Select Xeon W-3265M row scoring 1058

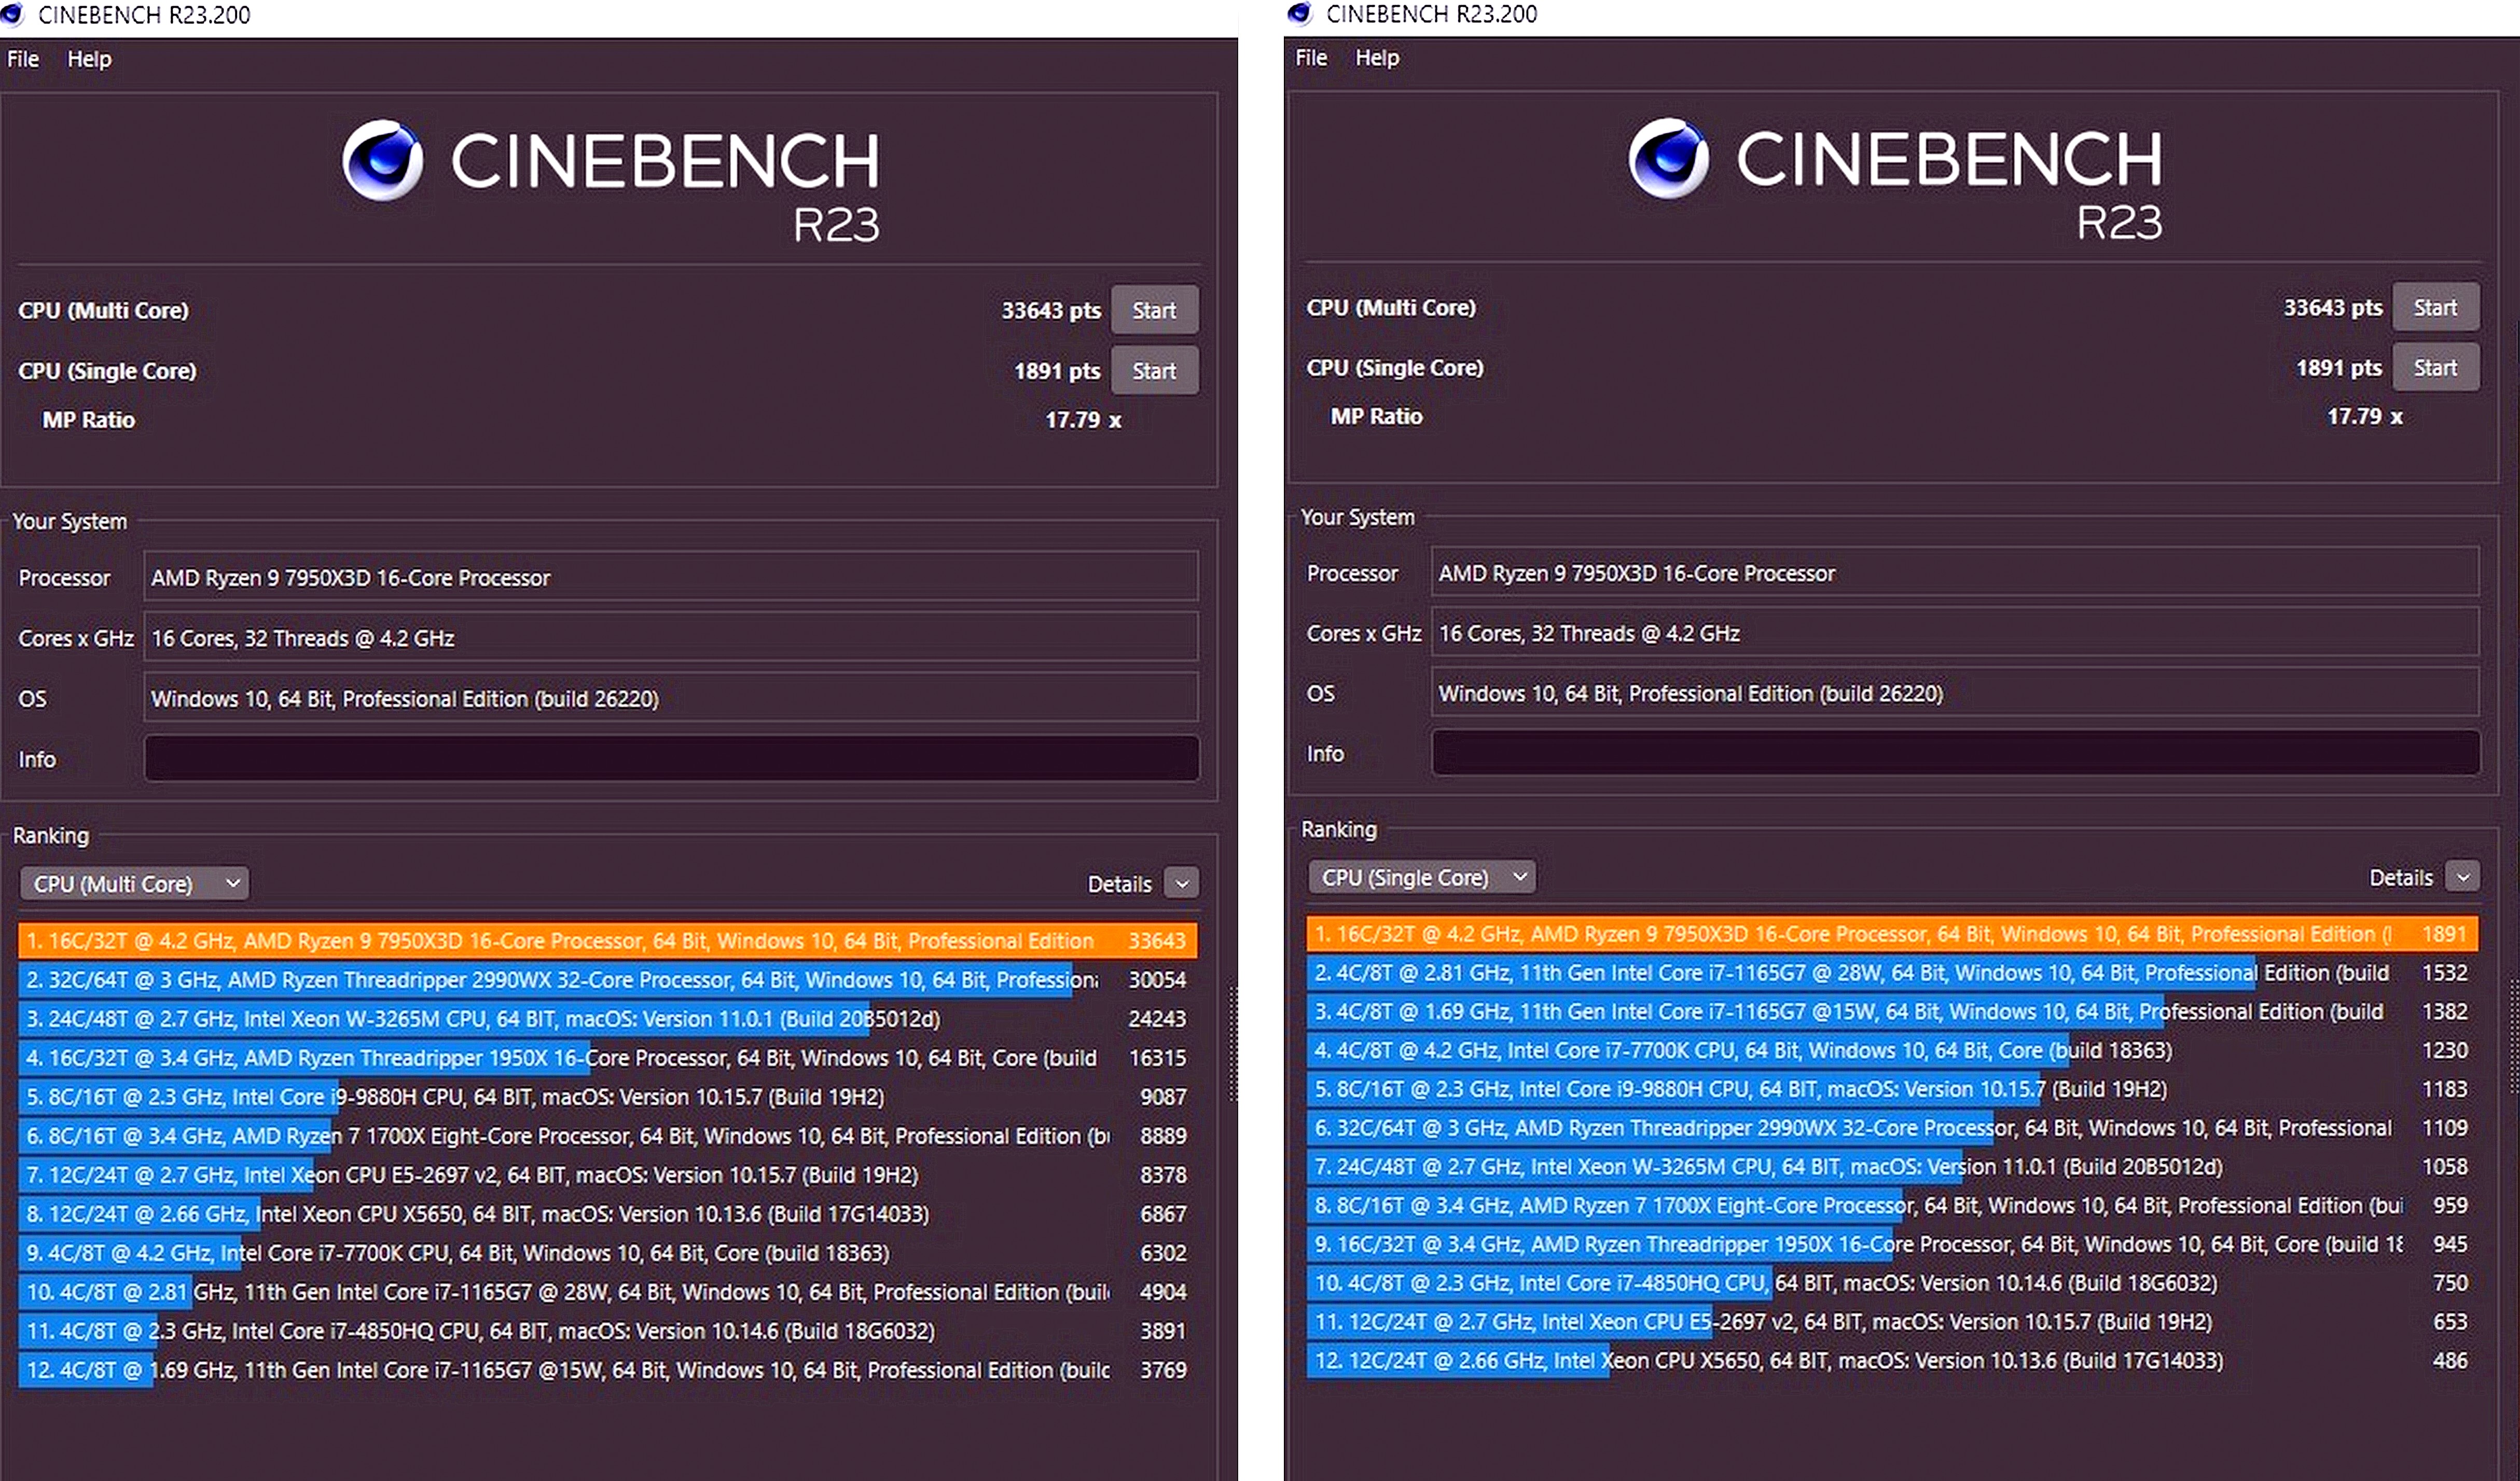1892,1166
